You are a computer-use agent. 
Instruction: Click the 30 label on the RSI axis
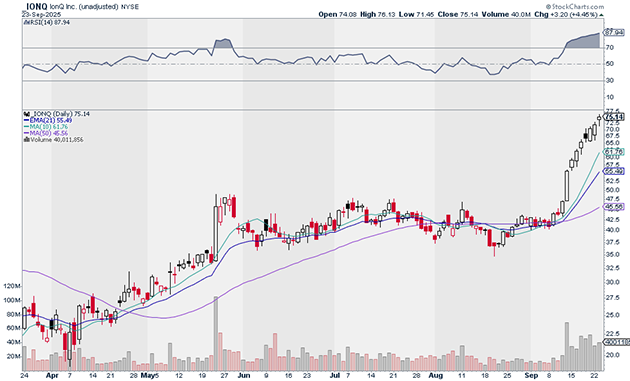coord(610,80)
